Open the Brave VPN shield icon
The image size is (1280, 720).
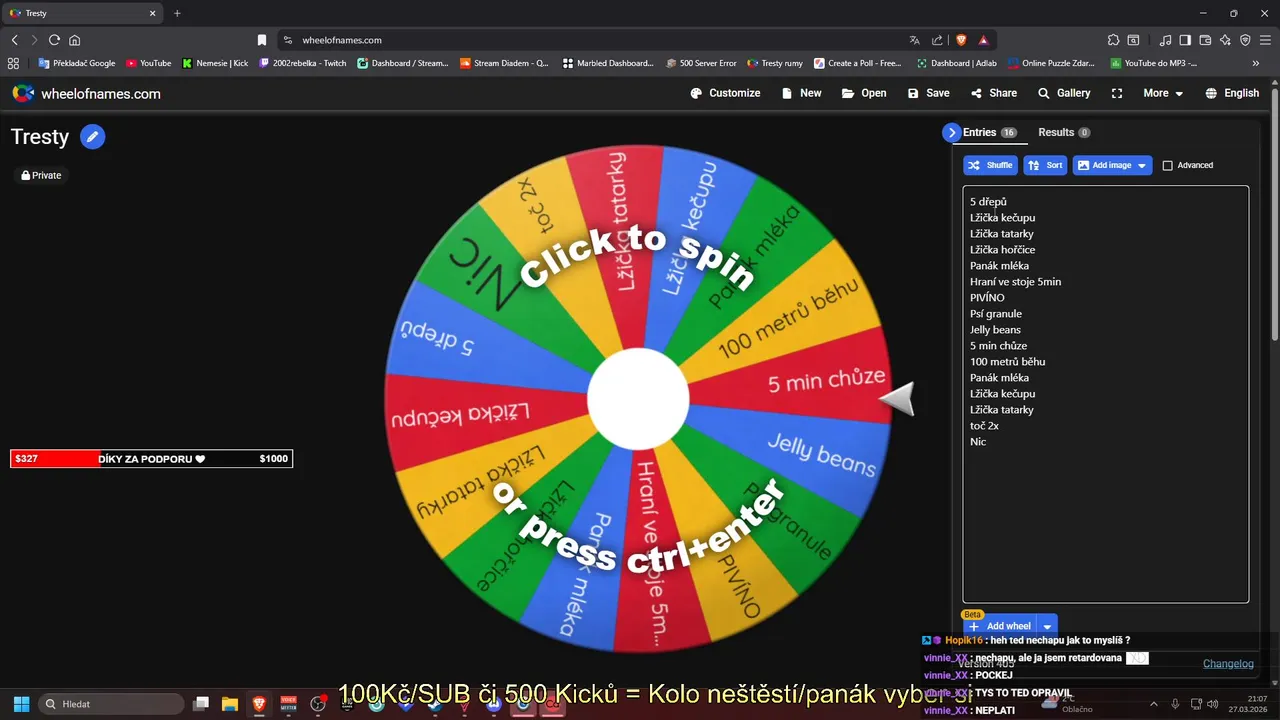coord(1245,40)
